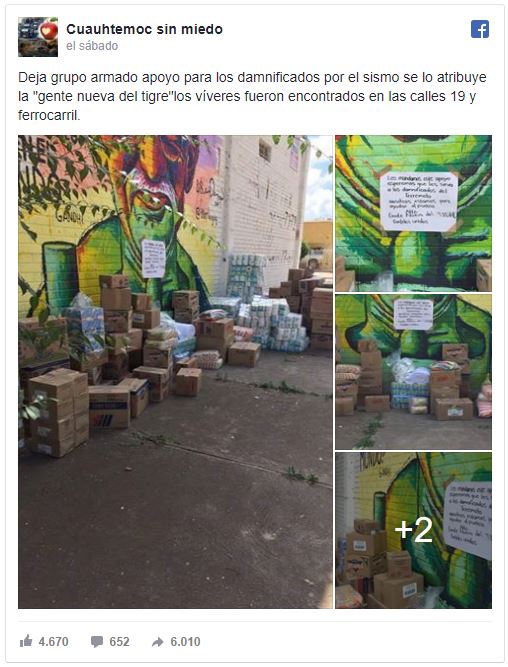Image resolution: width=508 pixels, height=667 pixels.
Task: Click the 652 comments count
Action: point(119,641)
